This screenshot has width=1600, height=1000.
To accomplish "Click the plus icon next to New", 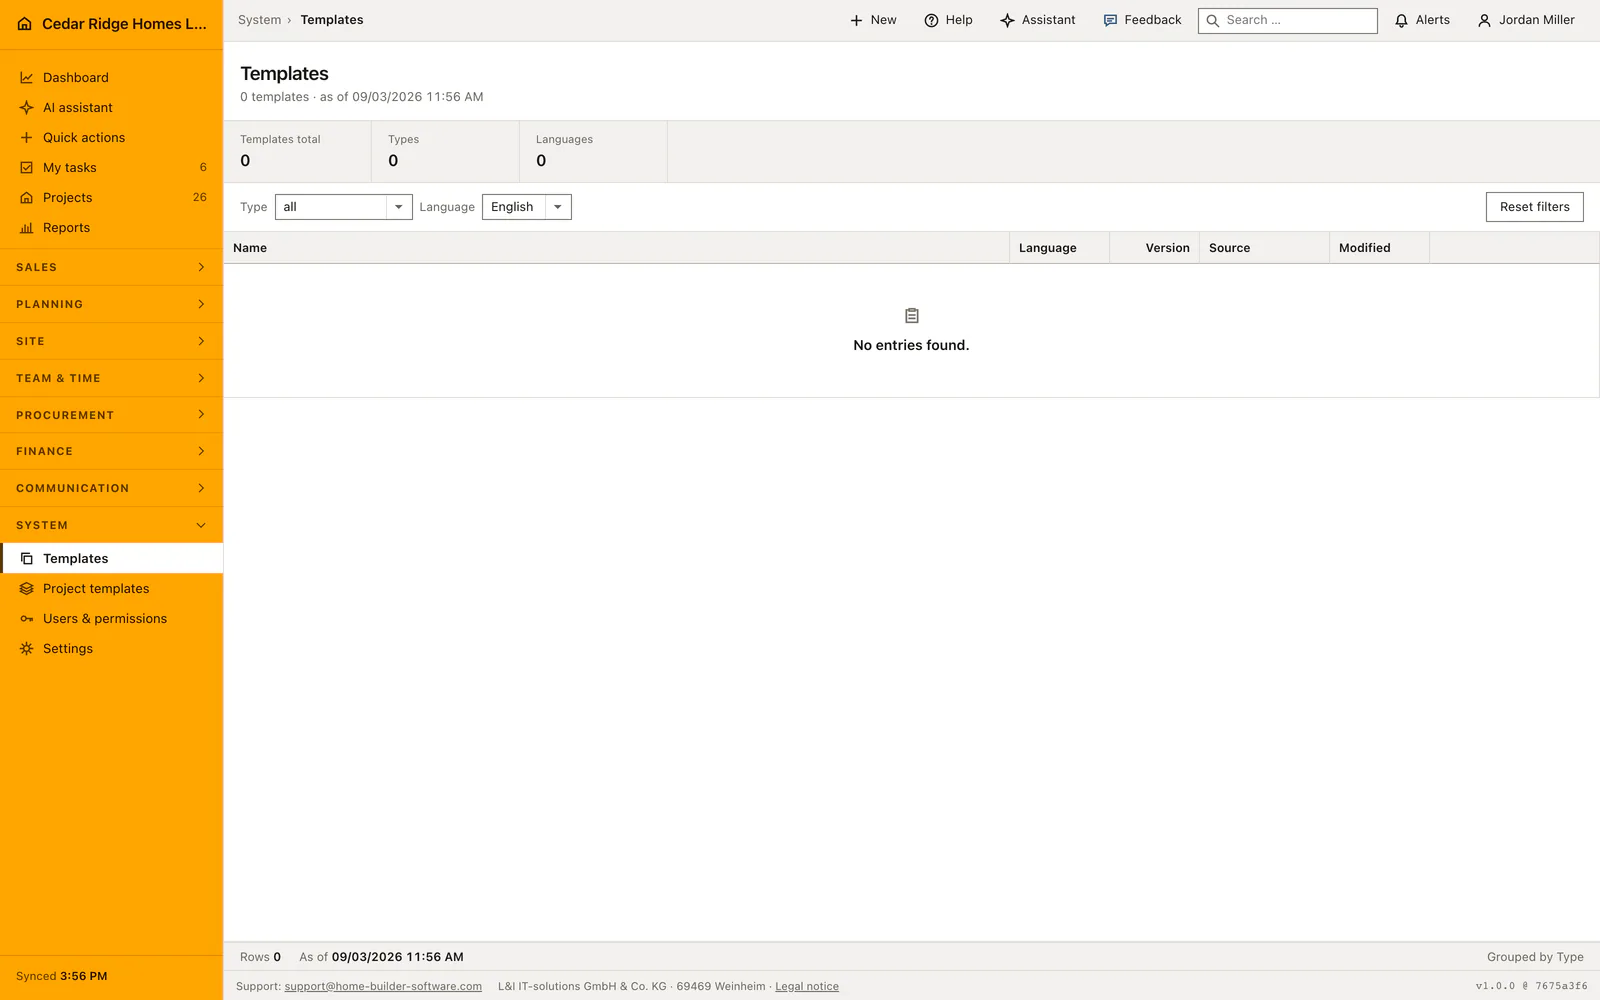I will click(x=856, y=20).
